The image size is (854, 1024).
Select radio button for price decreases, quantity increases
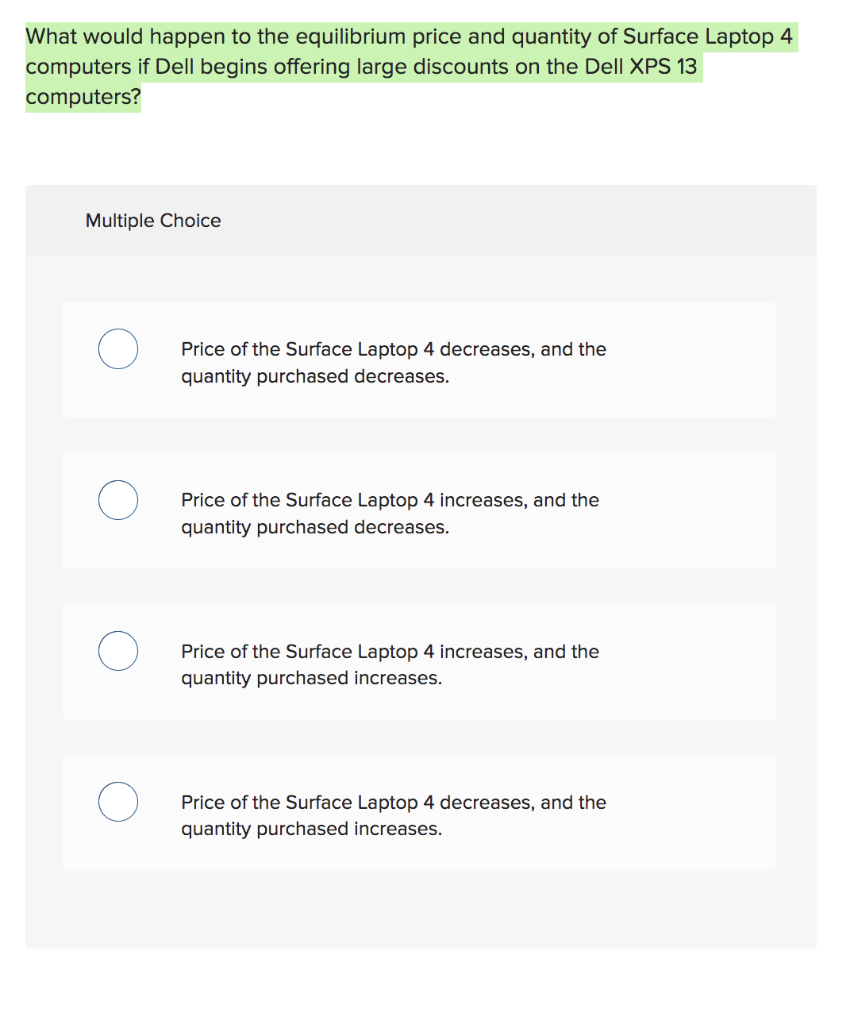click(118, 802)
